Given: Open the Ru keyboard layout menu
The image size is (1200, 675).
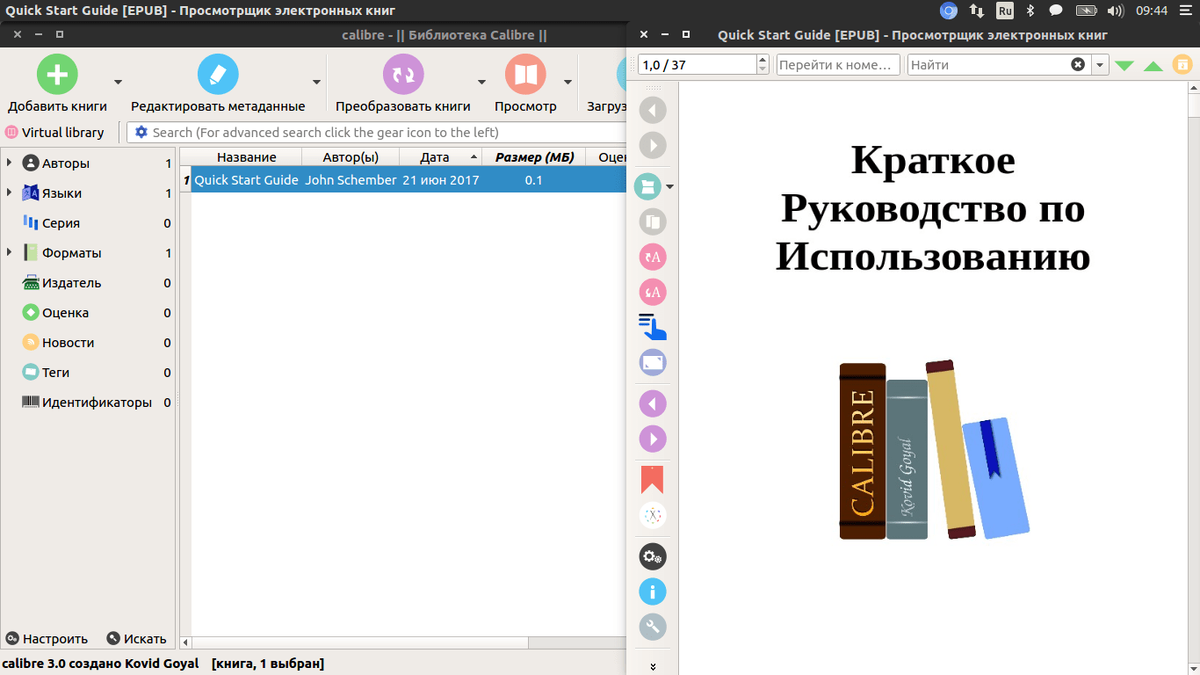Looking at the screenshot, I should (x=1004, y=10).
